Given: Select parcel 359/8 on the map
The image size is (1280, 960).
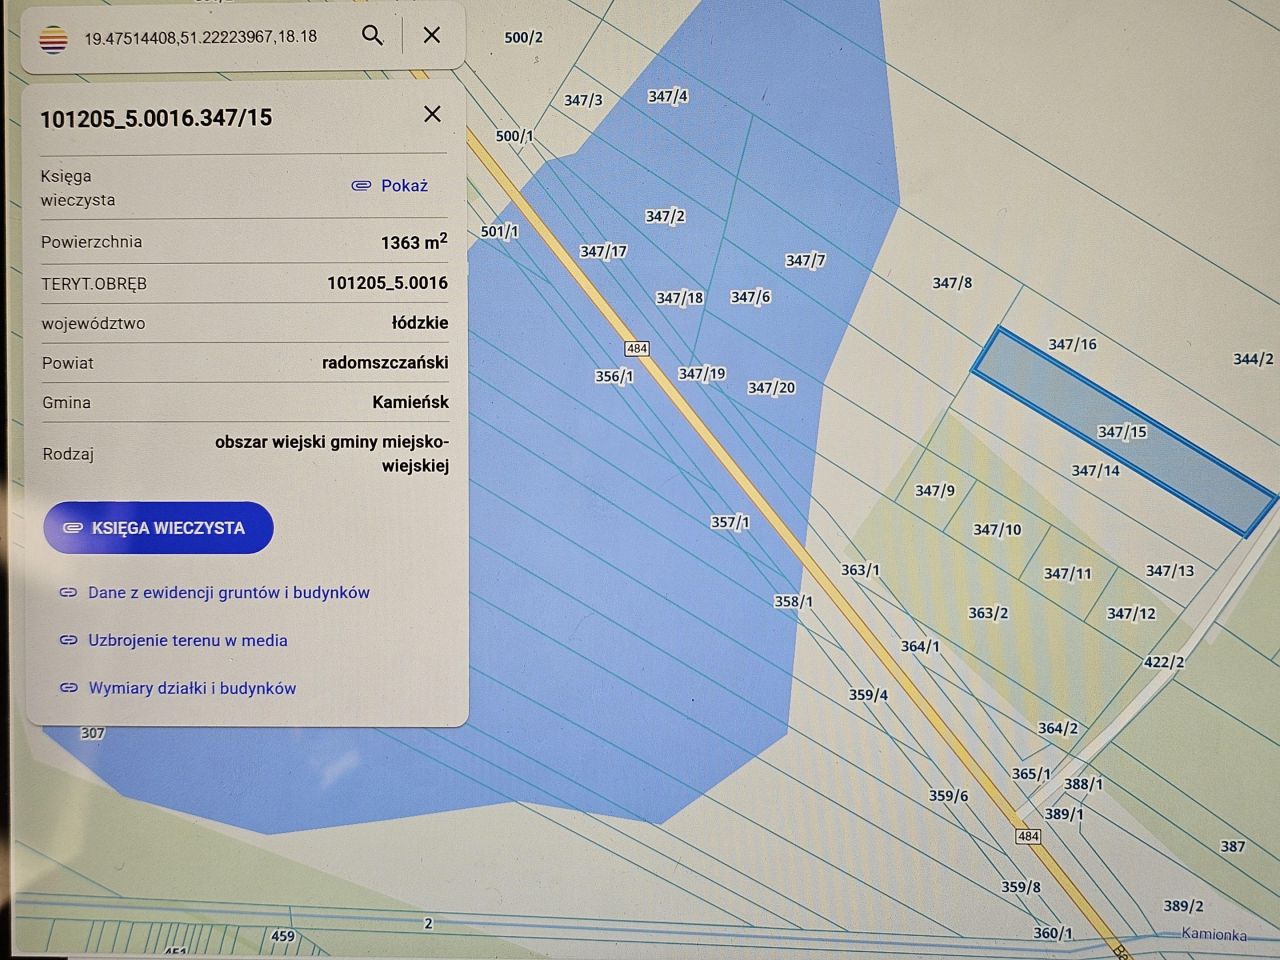Looking at the screenshot, I should tap(1021, 887).
